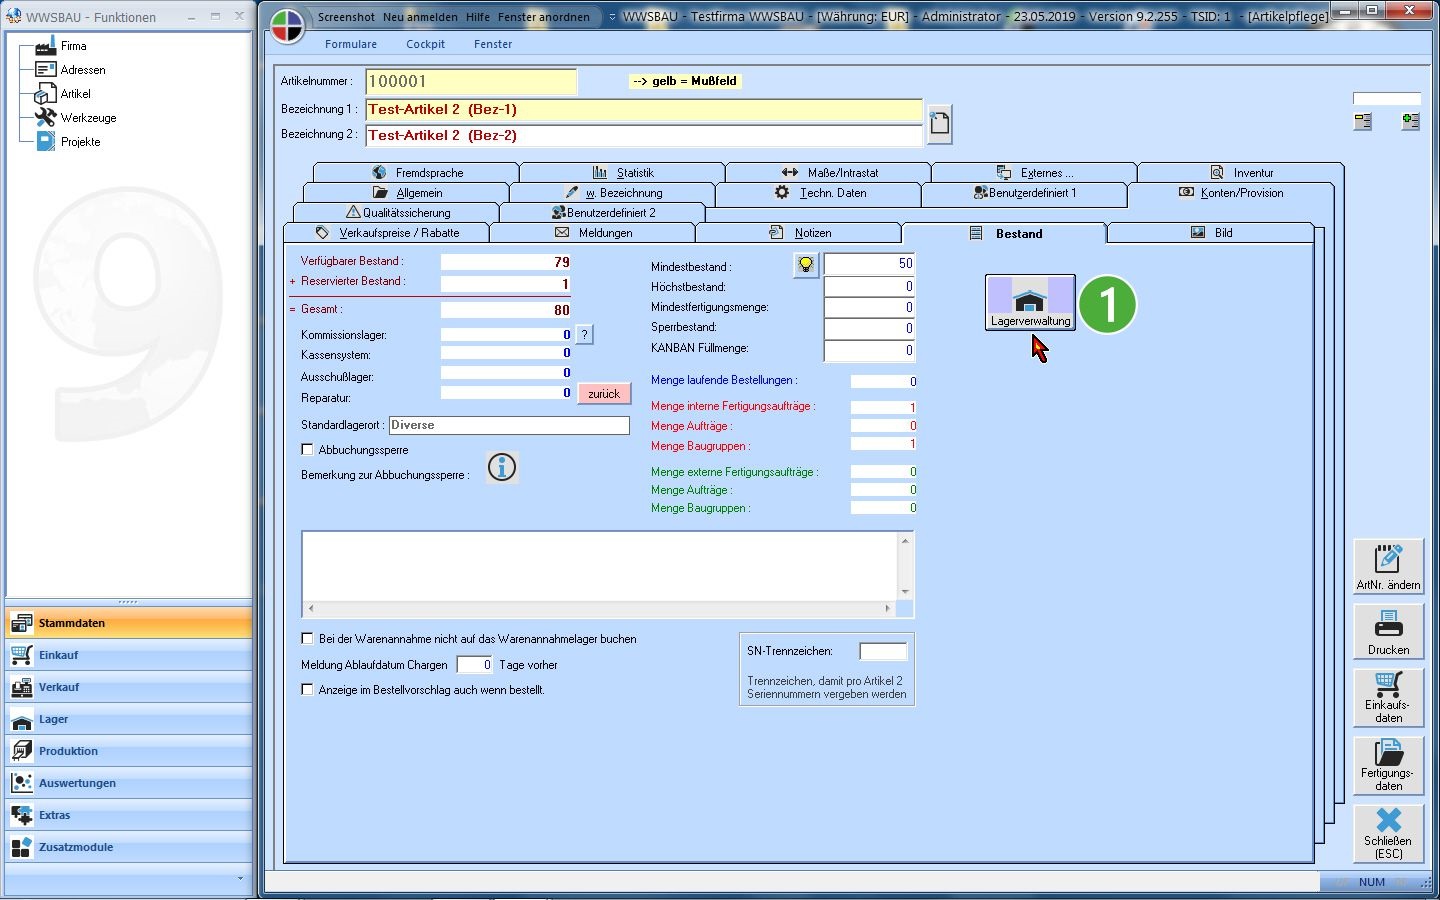
Task: Open info icon for Abbuchungssperre remark
Action: (x=502, y=467)
